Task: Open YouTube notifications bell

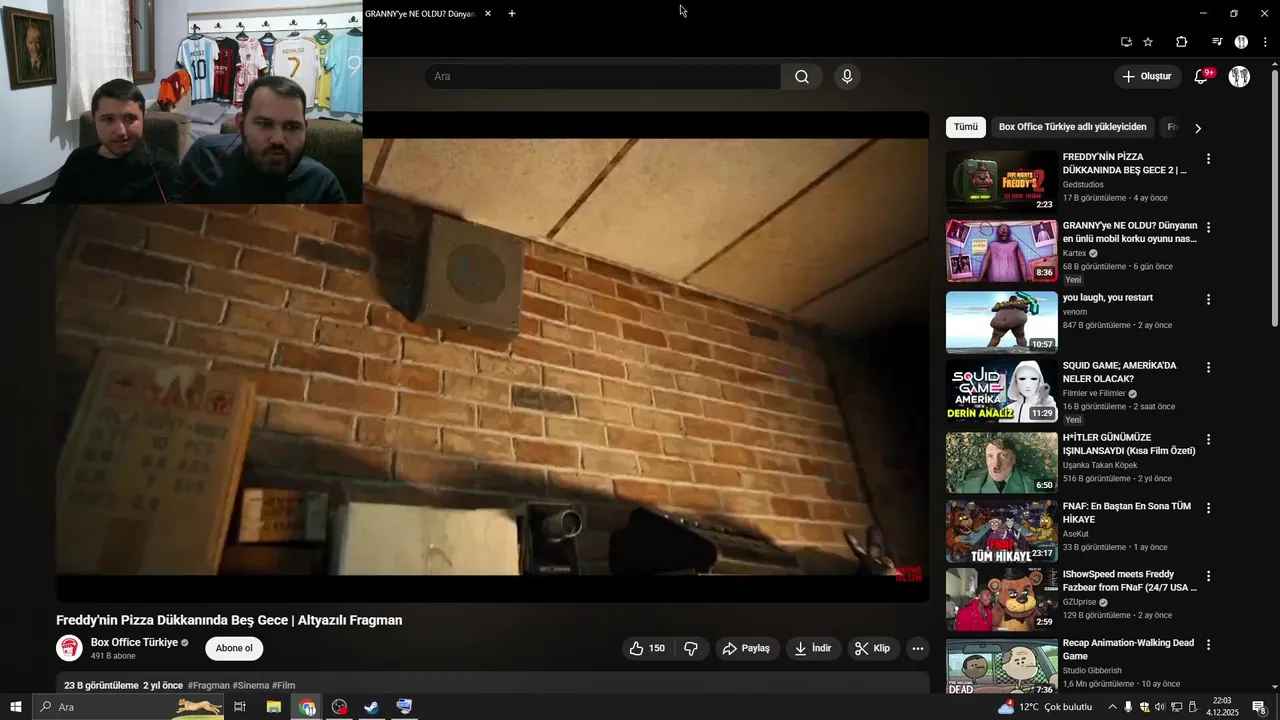Action: pyautogui.click(x=1202, y=77)
